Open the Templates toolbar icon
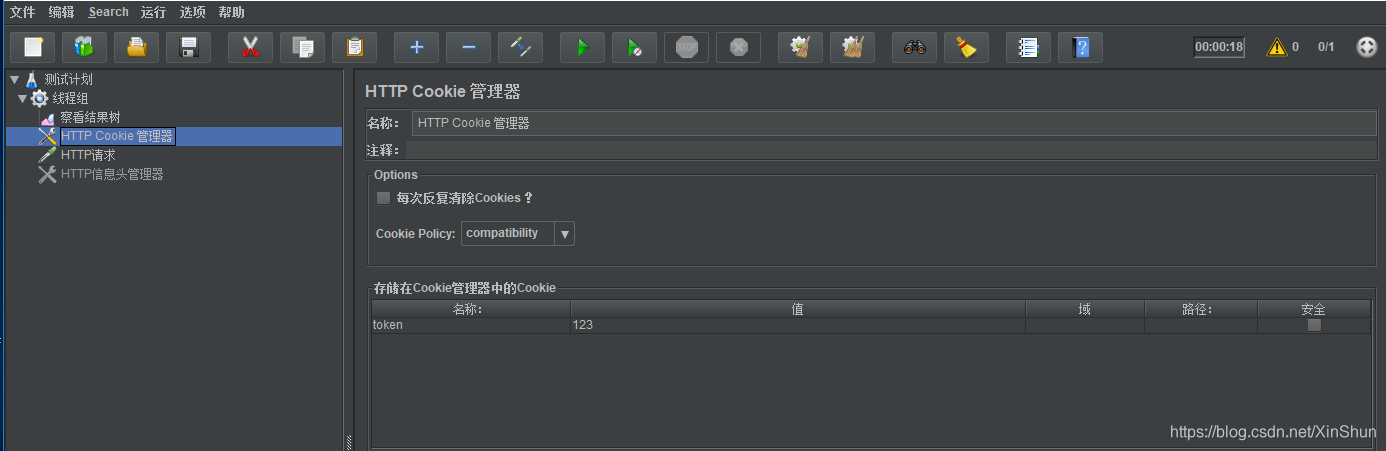 (x=84, y=47)
